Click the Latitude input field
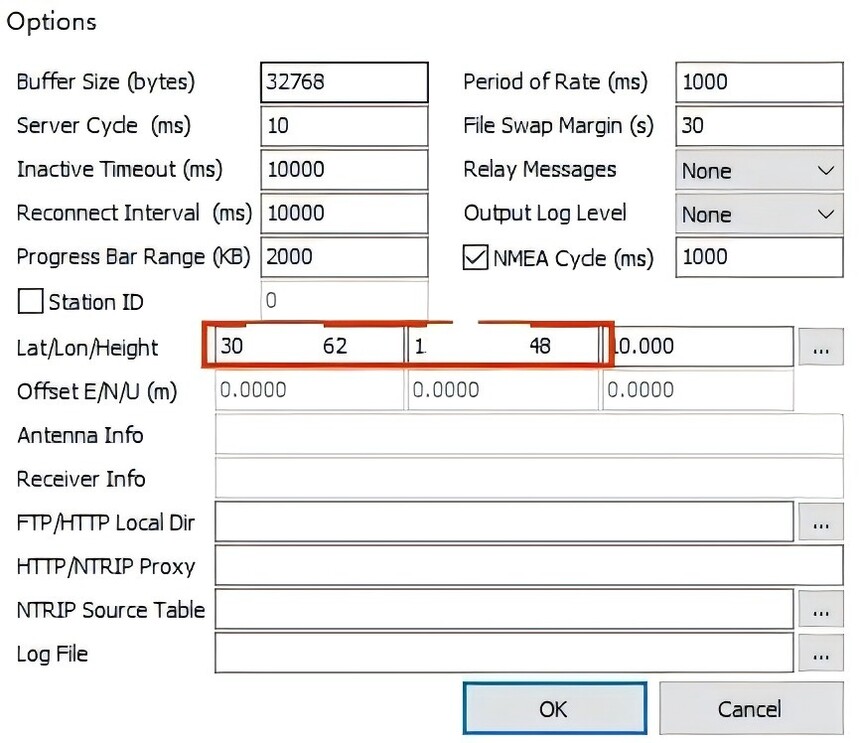The height and width of the screenshot is (743, 860). (309, 346)
